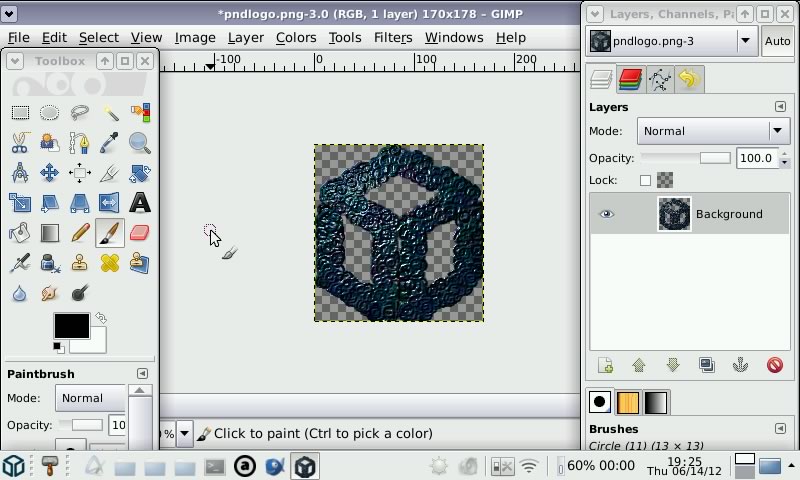Click the Auto button
Image resolution: width=800 pixels, height=480 pixels.
tap(777, 41)
